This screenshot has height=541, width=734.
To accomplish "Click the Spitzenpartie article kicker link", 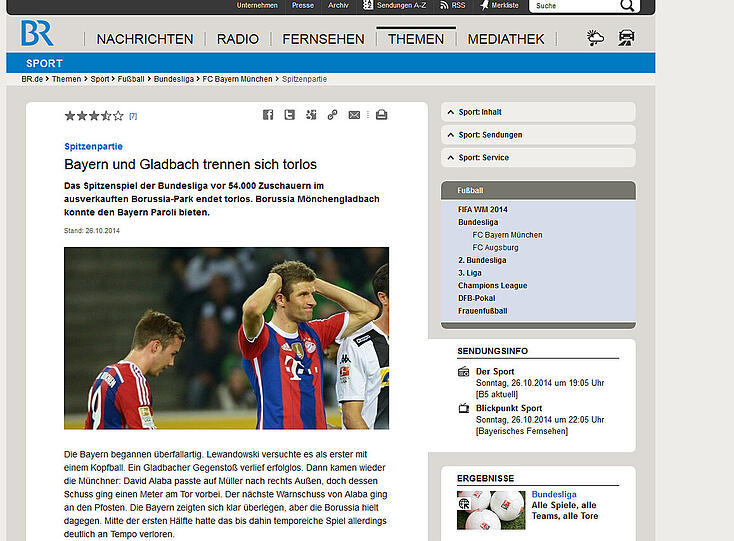I will [x=94, y=146].
